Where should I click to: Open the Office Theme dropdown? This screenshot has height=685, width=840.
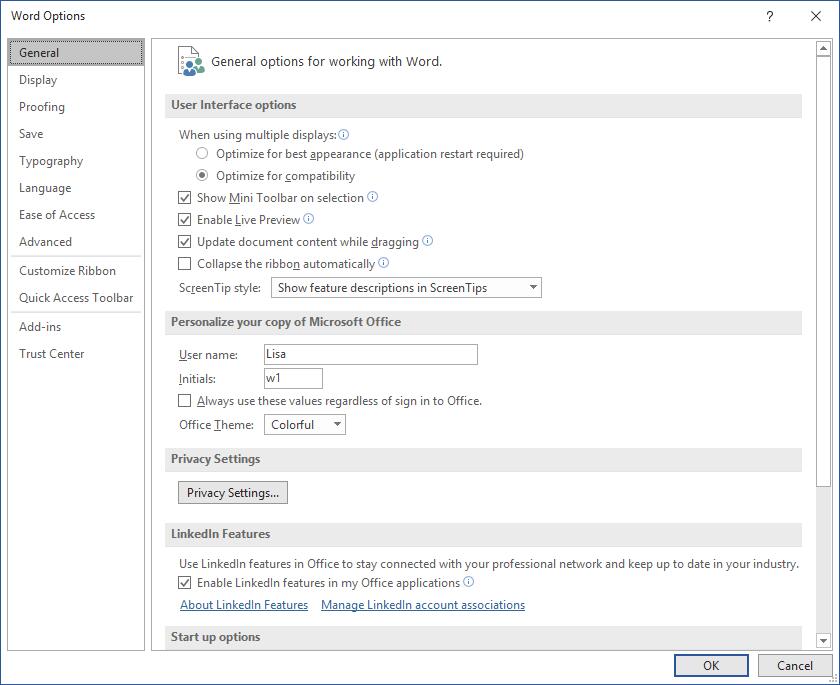pyautogui.click(x=305, y=425)
